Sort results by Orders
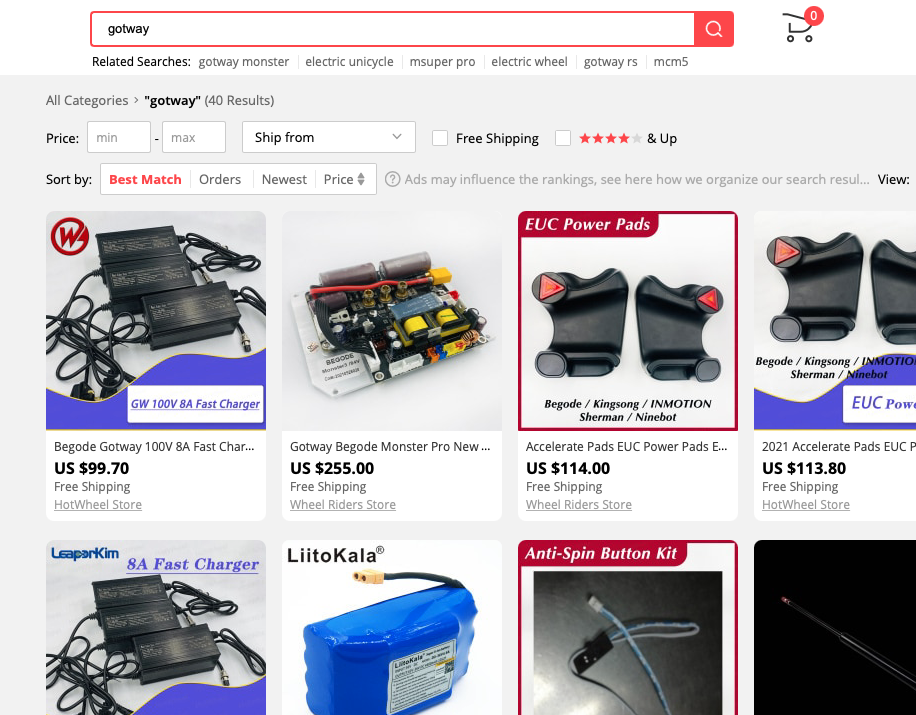This screenshot has height=715, width=916. click(x=220, y=179)
